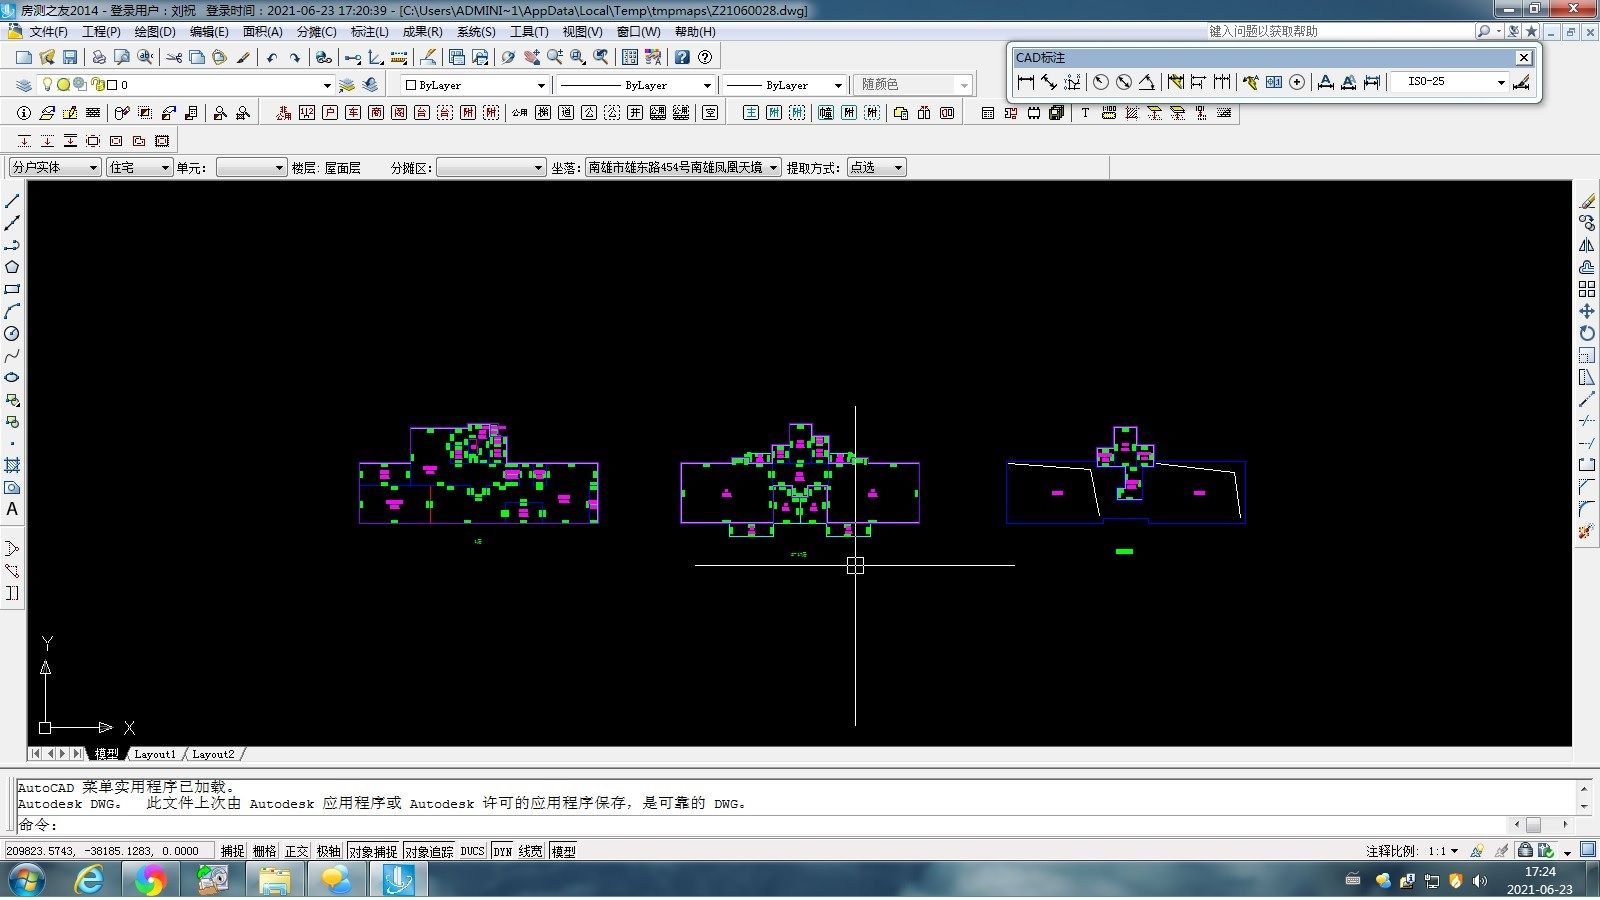The image size is (1600, 900).
Task: Switch to the Layout2 tab
Action: (213, 754)
